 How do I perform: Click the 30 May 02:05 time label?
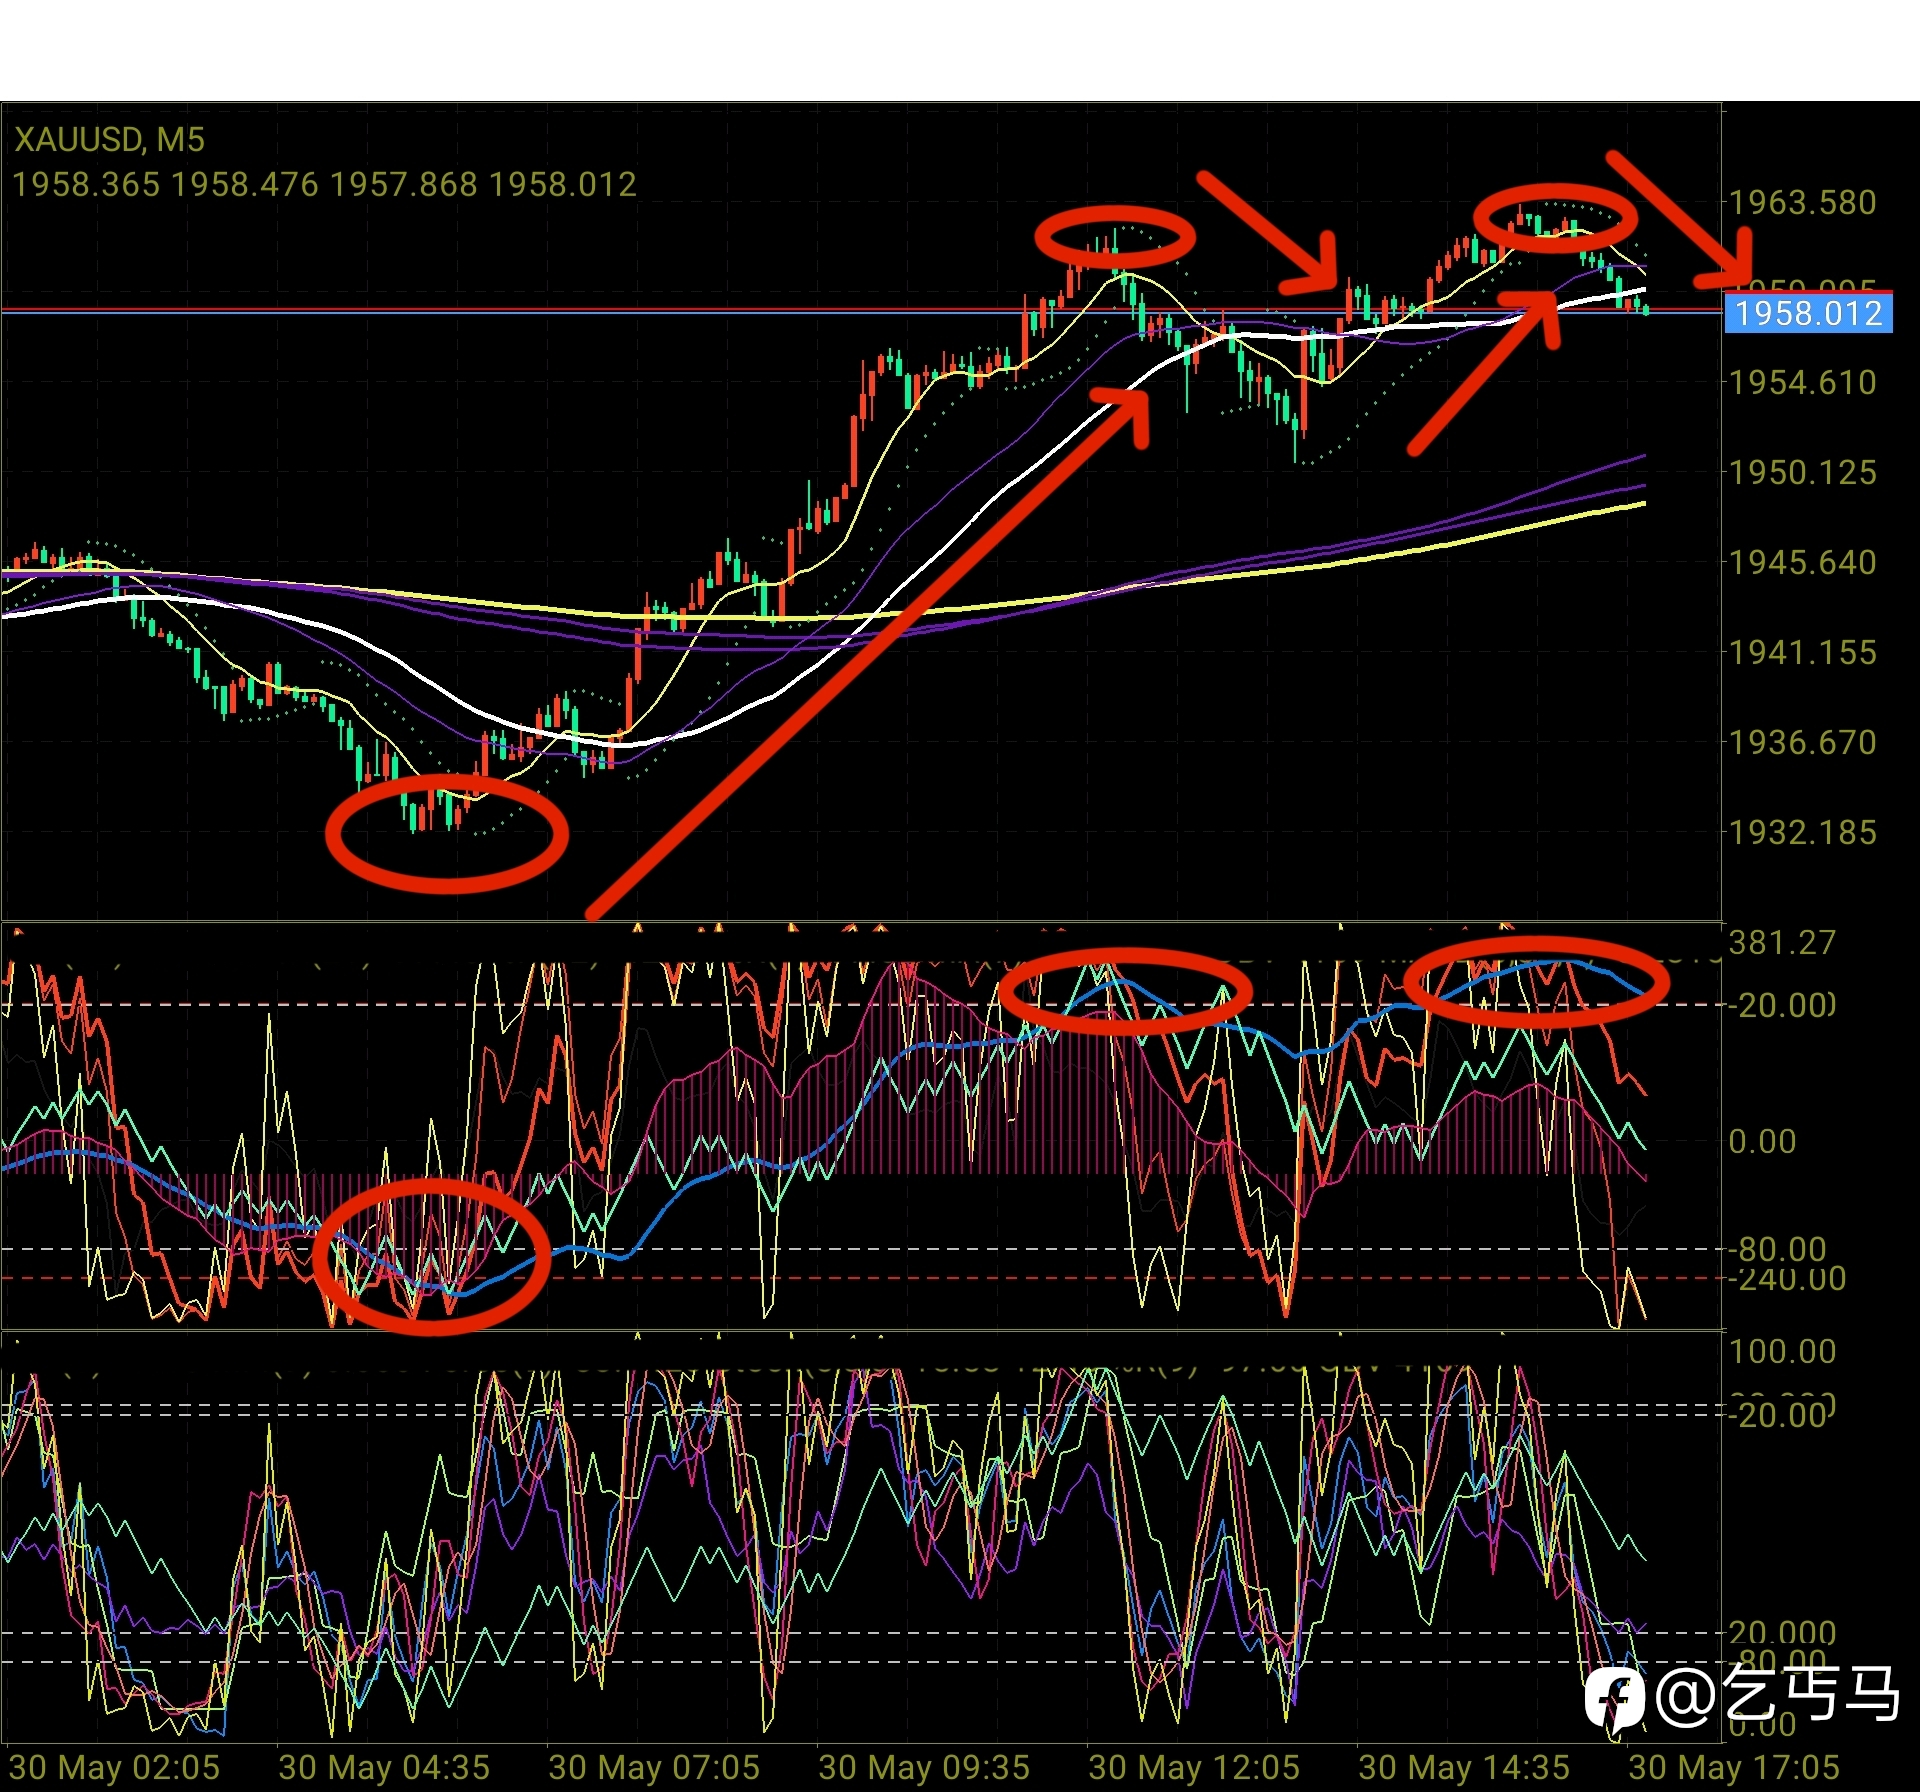coord(114,1767)
